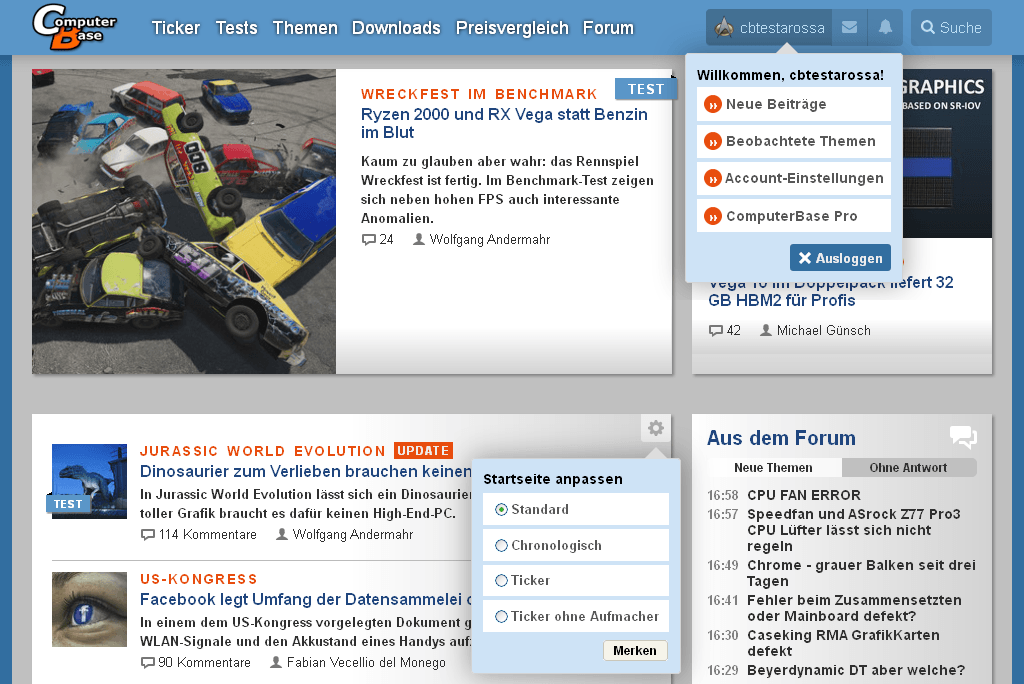Open the Speedfan und ASrock Z77 thread

(x=854, y=530)
